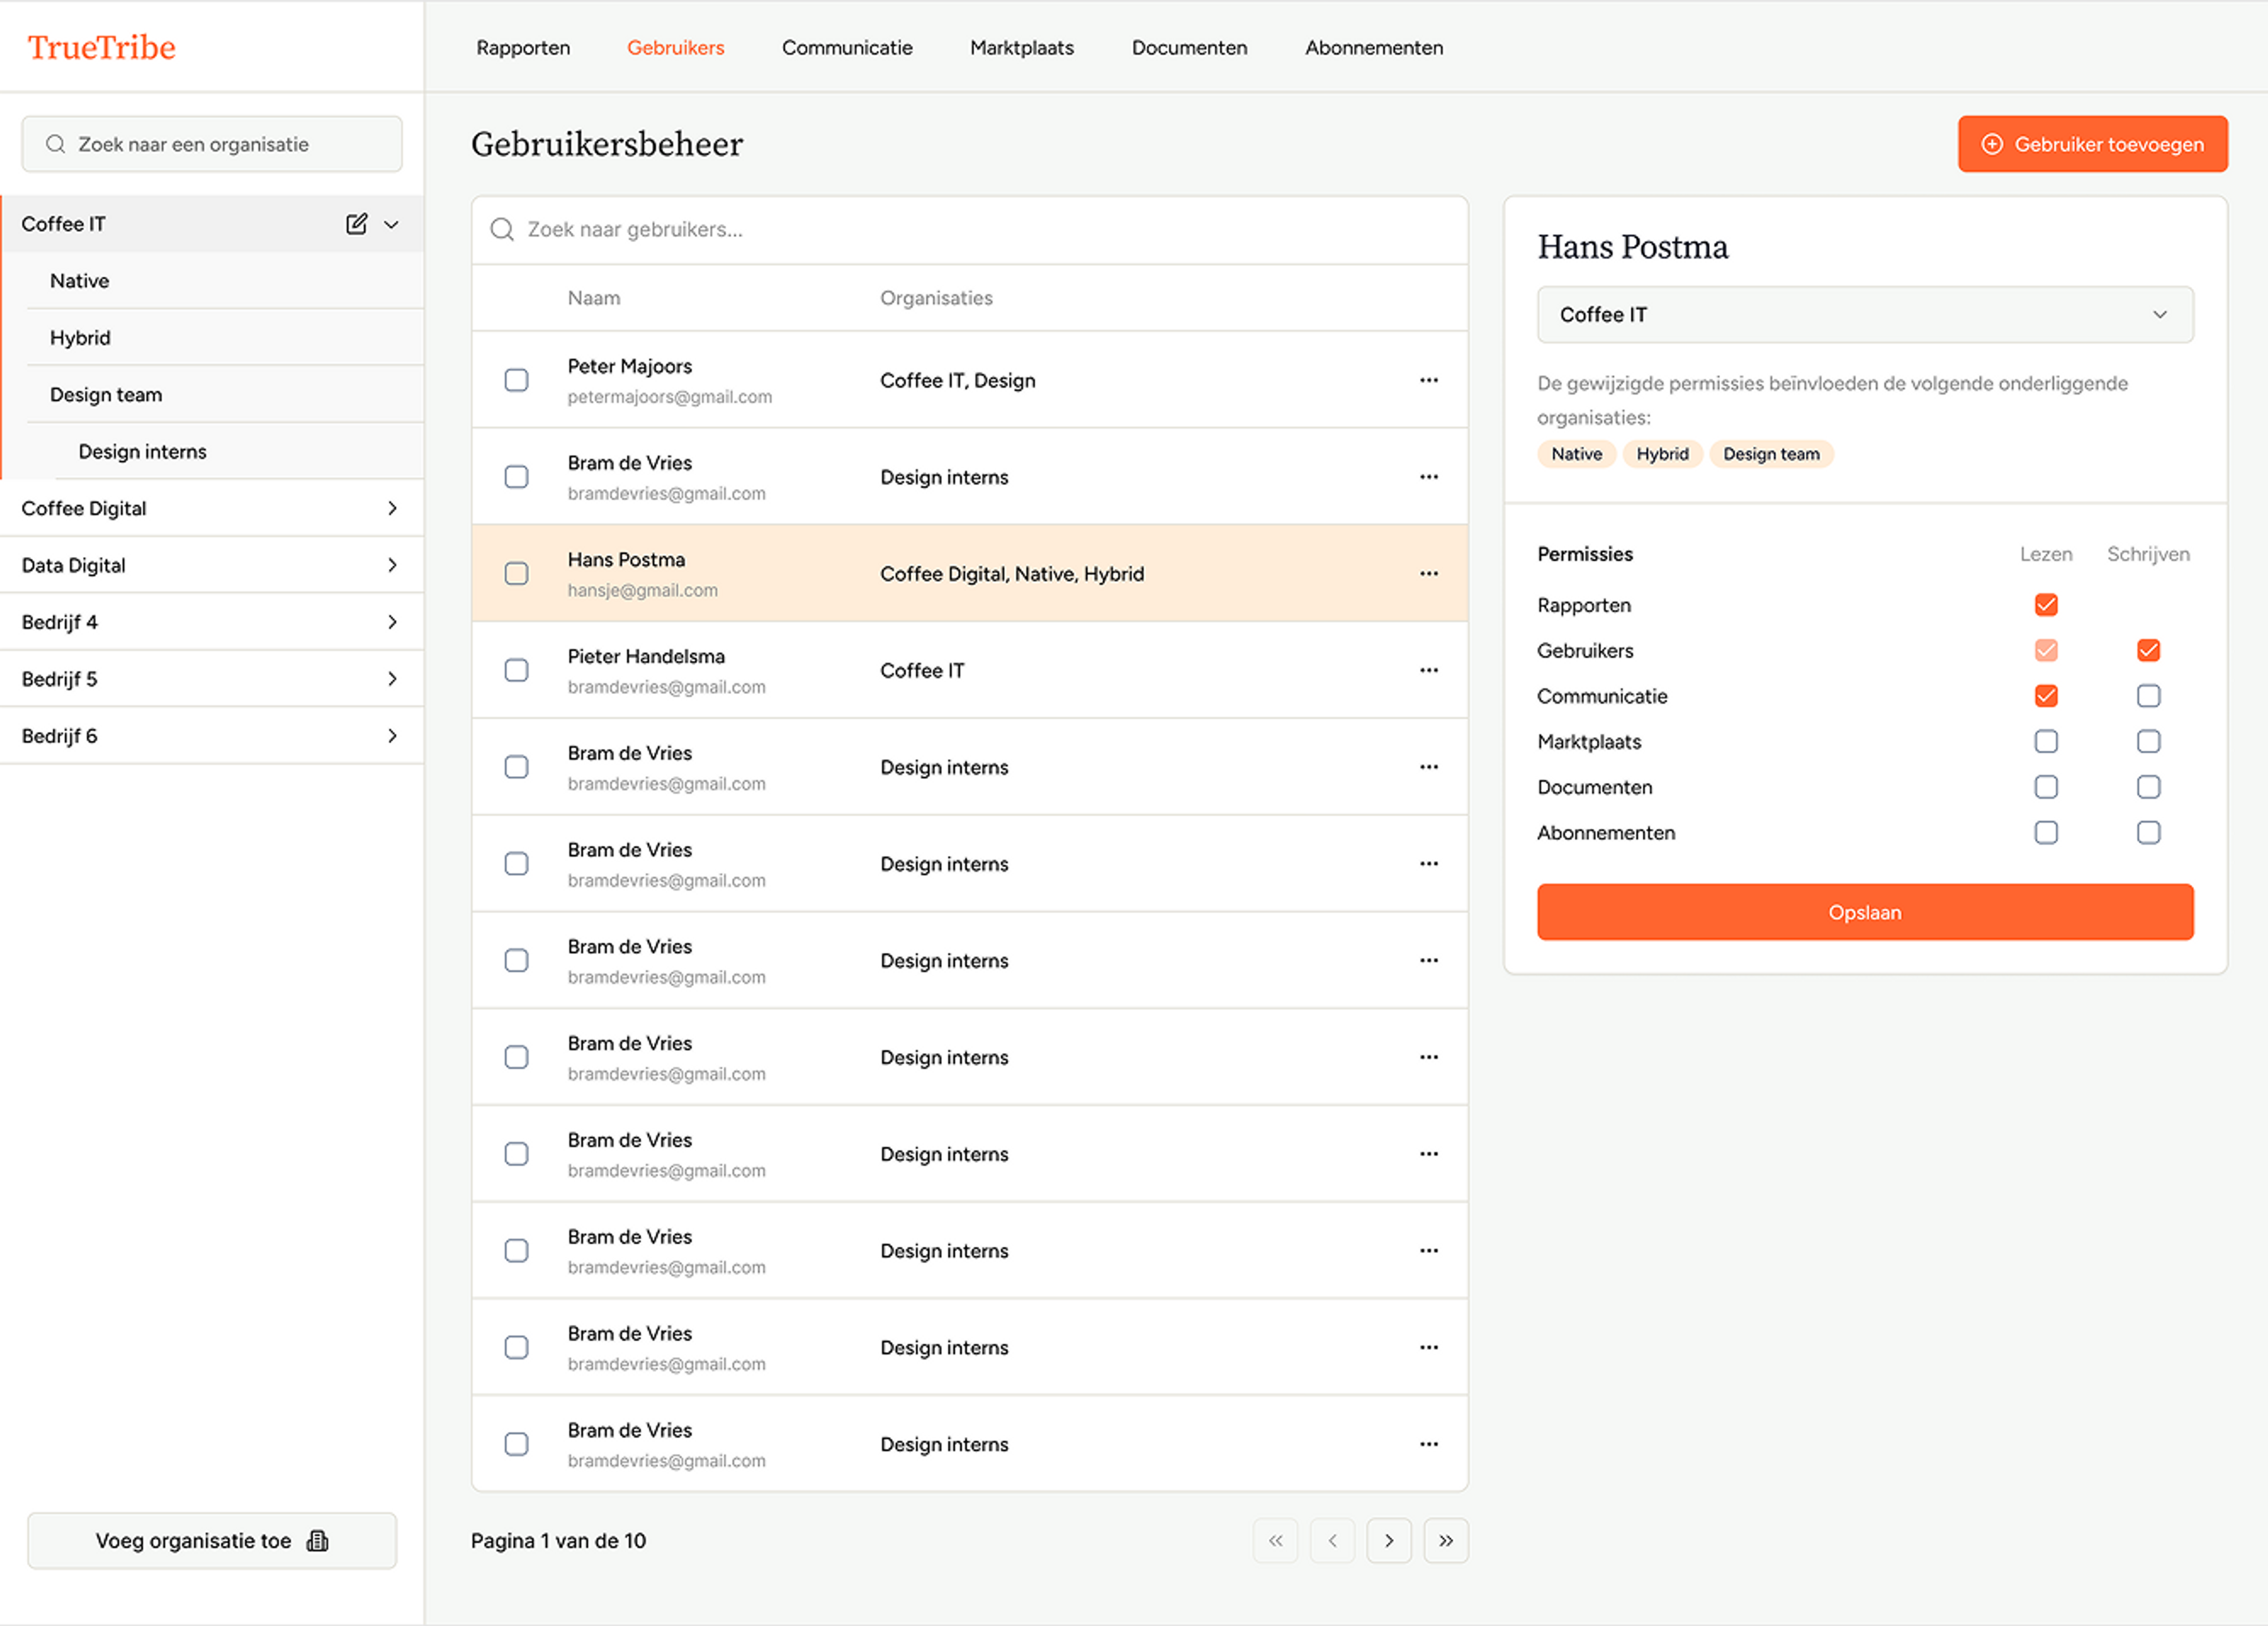This screenshot has width=2268, height=1626.
Task: Click the three-dot menu on Hans Postma's row
Action: pos(1429,573)
